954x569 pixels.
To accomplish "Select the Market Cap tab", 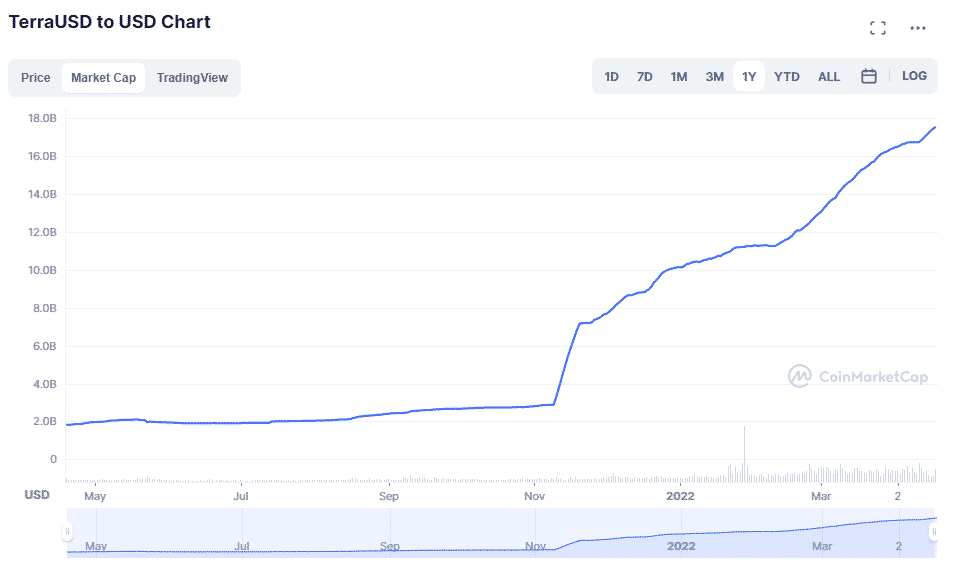I will [103, 78].
